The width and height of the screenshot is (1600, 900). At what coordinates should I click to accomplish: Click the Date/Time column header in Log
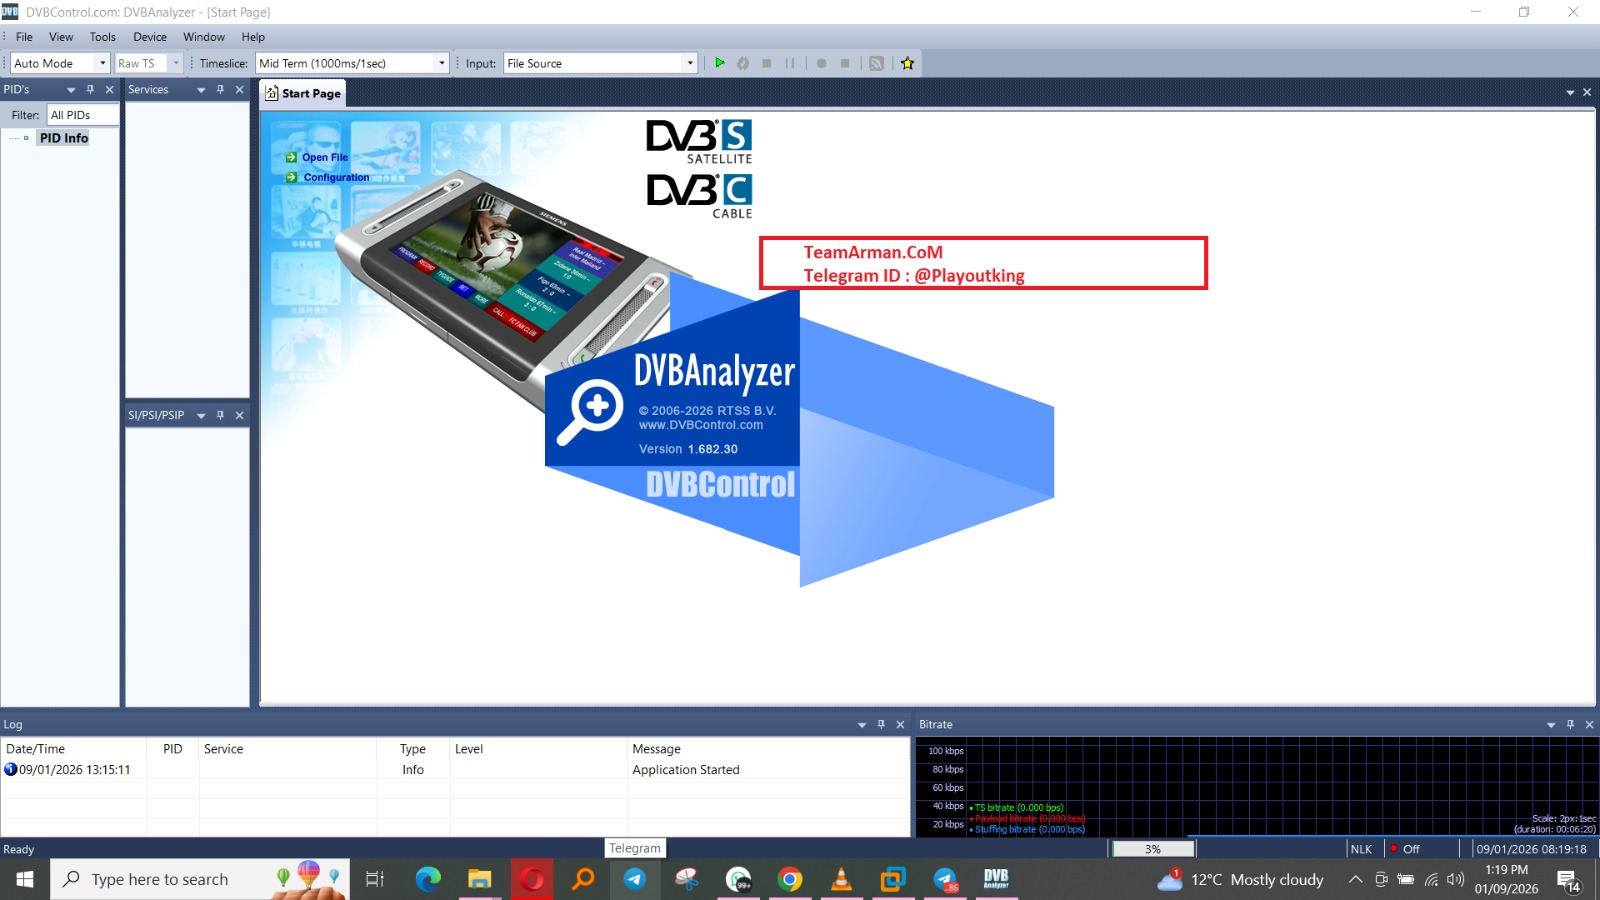(74, 749)
